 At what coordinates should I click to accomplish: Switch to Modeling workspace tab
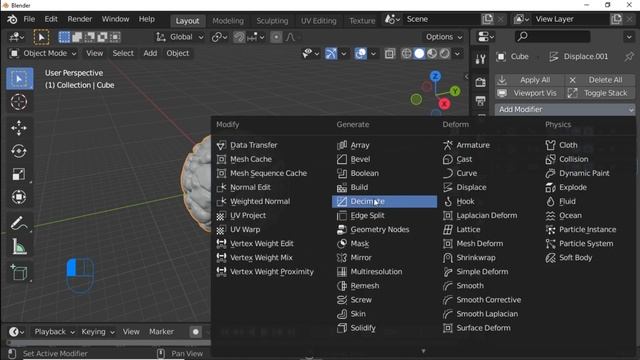coord(228,21)
